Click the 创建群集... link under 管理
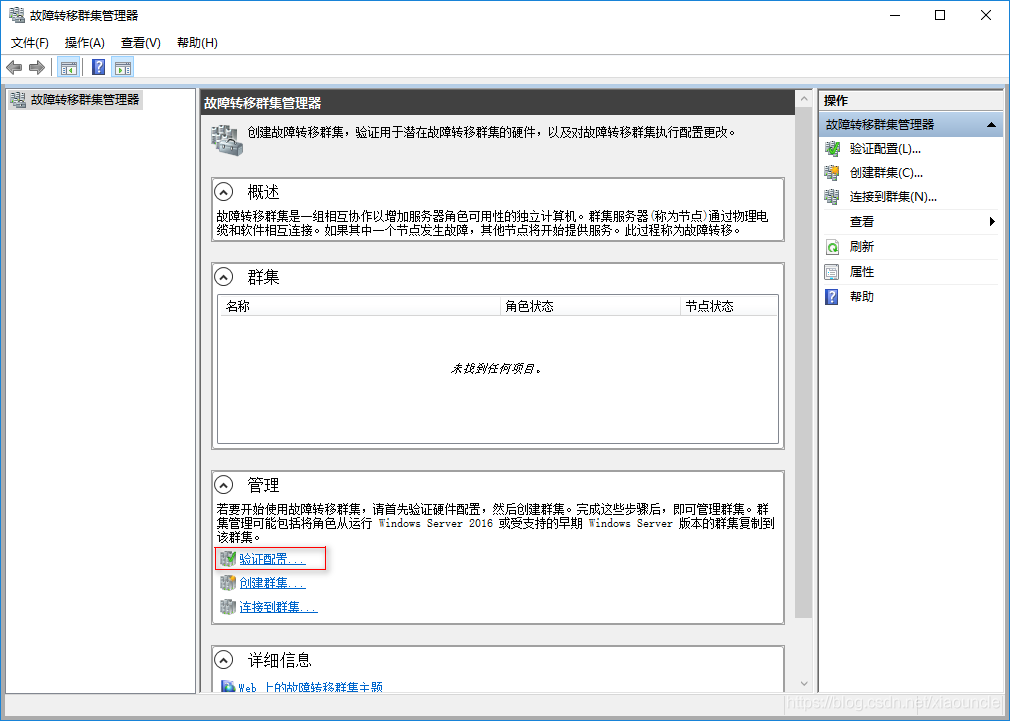The height and width of the screenshot is (721, 1010). click(x=272, y=583)
